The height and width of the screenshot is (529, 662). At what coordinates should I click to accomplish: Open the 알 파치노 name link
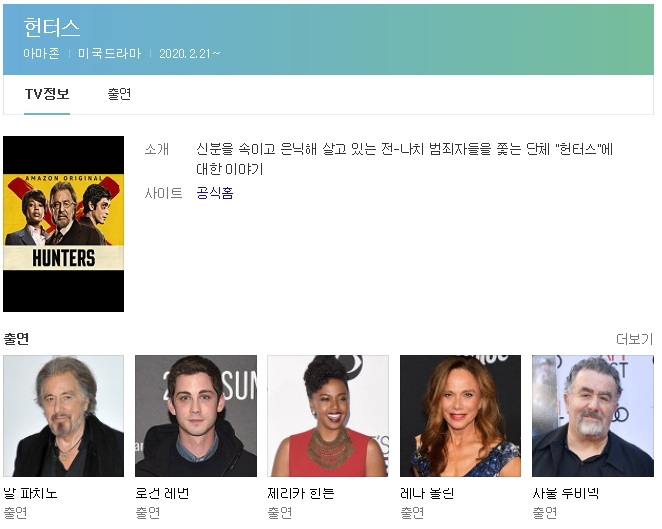point(31,493)
